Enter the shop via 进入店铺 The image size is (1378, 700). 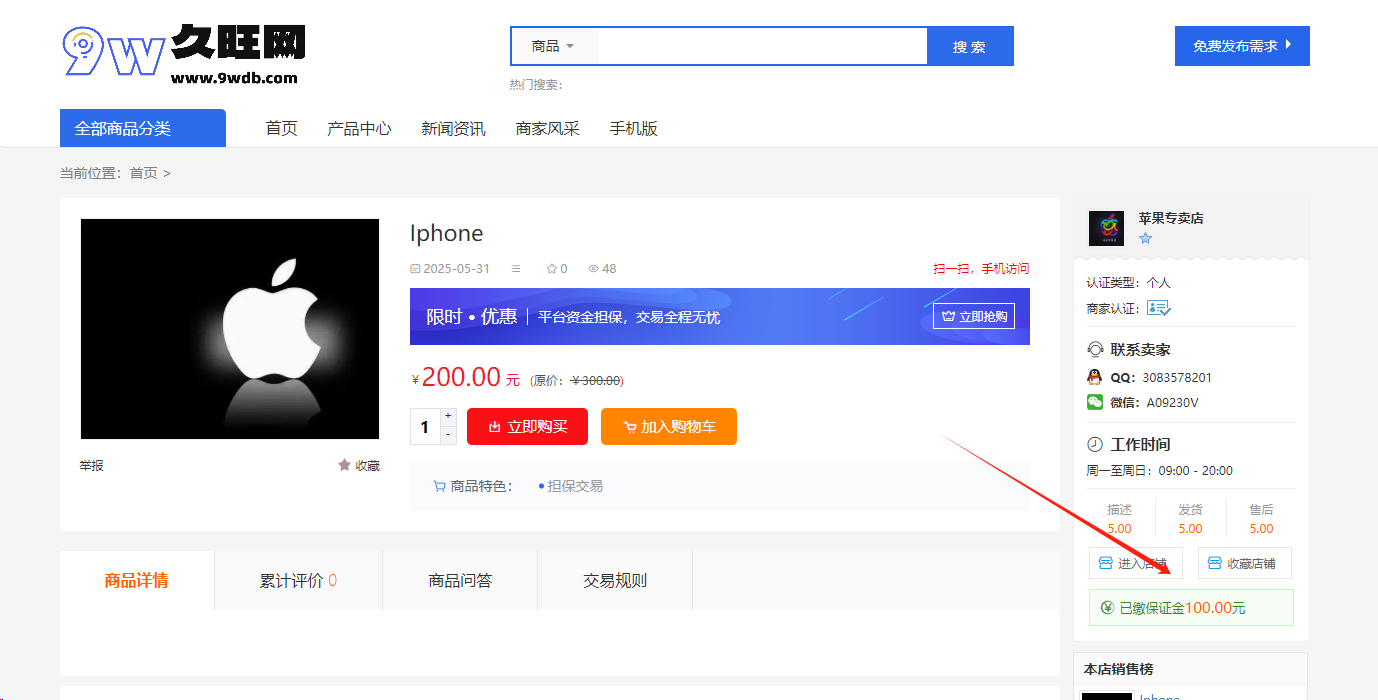1136,563
